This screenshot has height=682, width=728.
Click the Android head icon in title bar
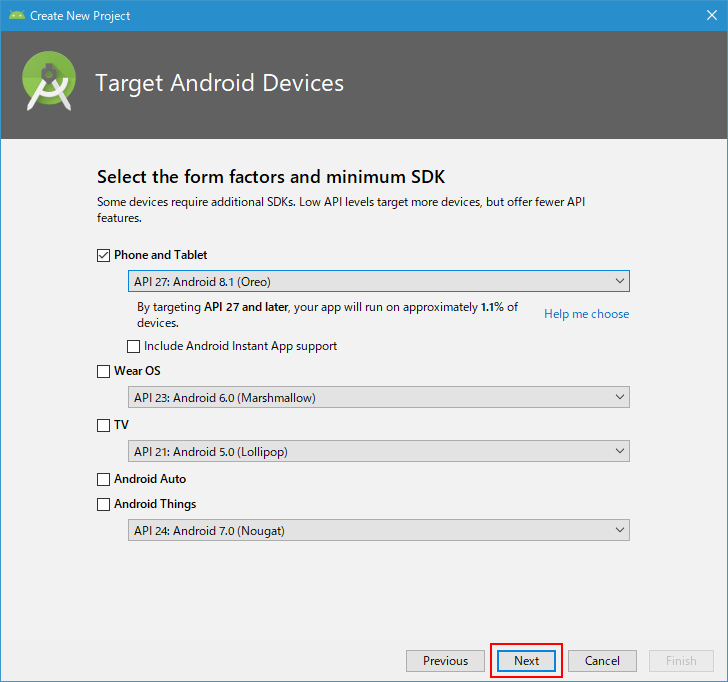pos(16,15)
